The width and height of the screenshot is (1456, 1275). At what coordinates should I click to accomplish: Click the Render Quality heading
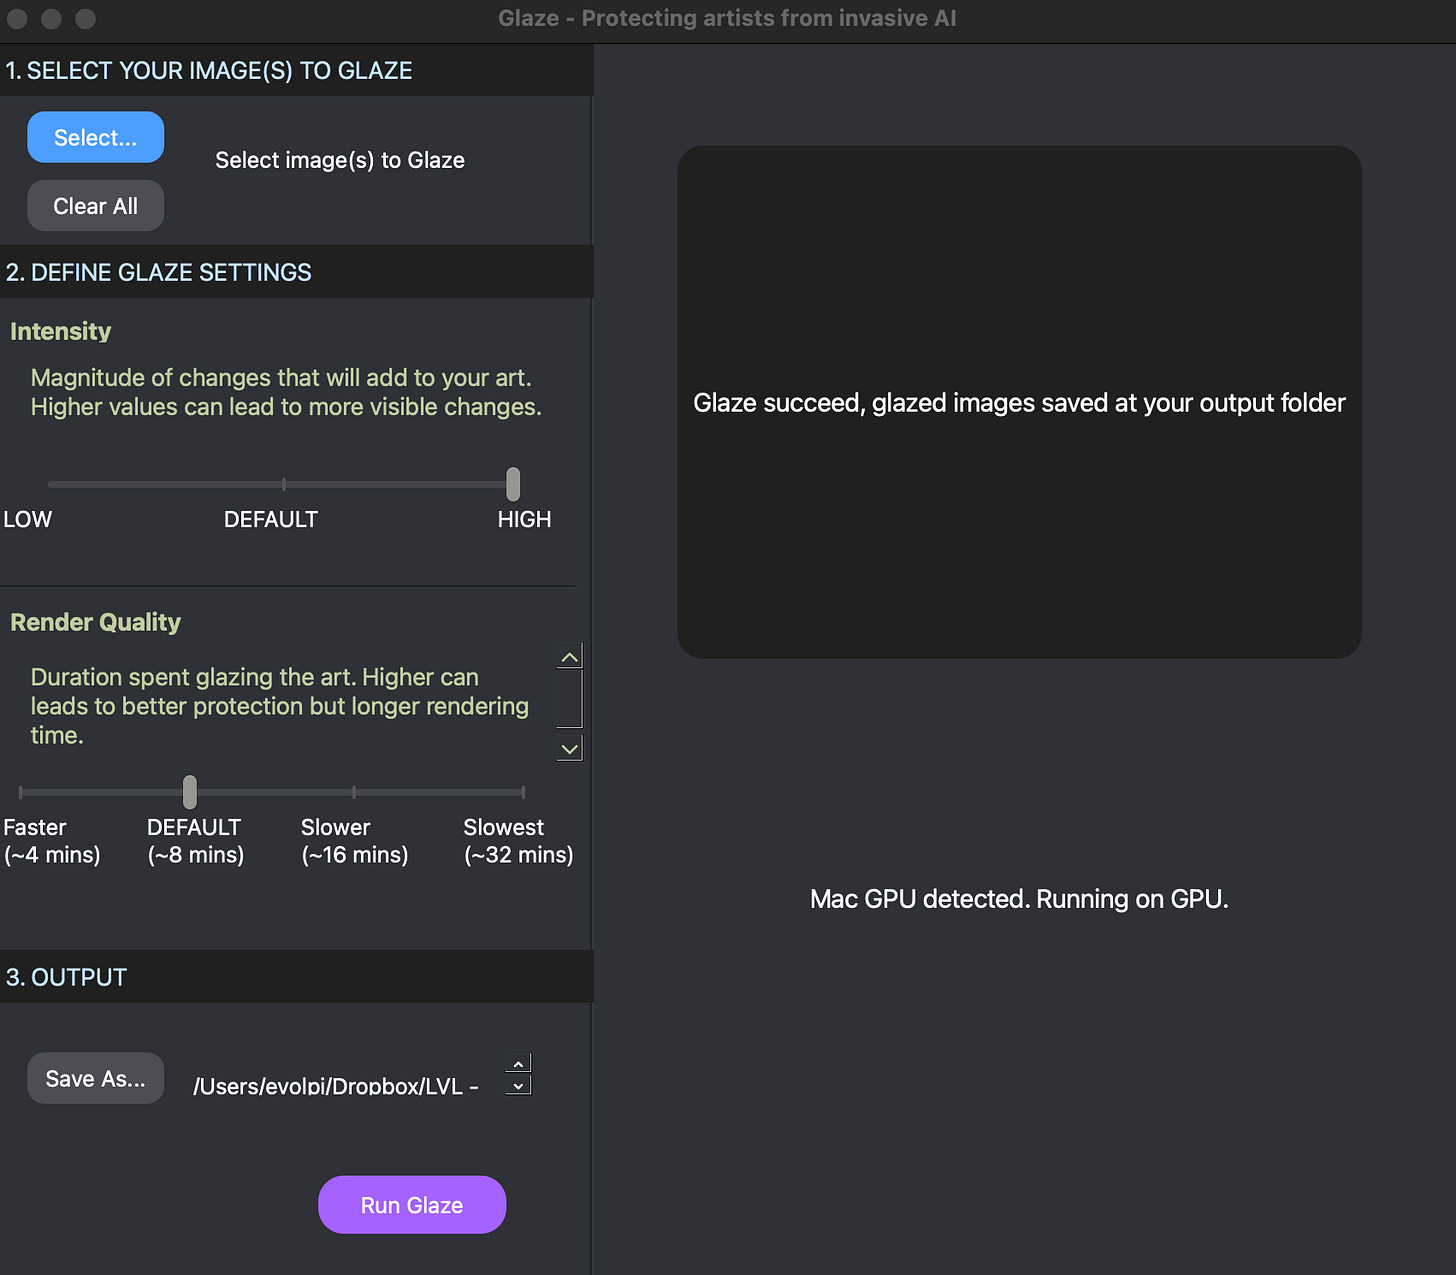pyautogui.click(x=96, y=622)
